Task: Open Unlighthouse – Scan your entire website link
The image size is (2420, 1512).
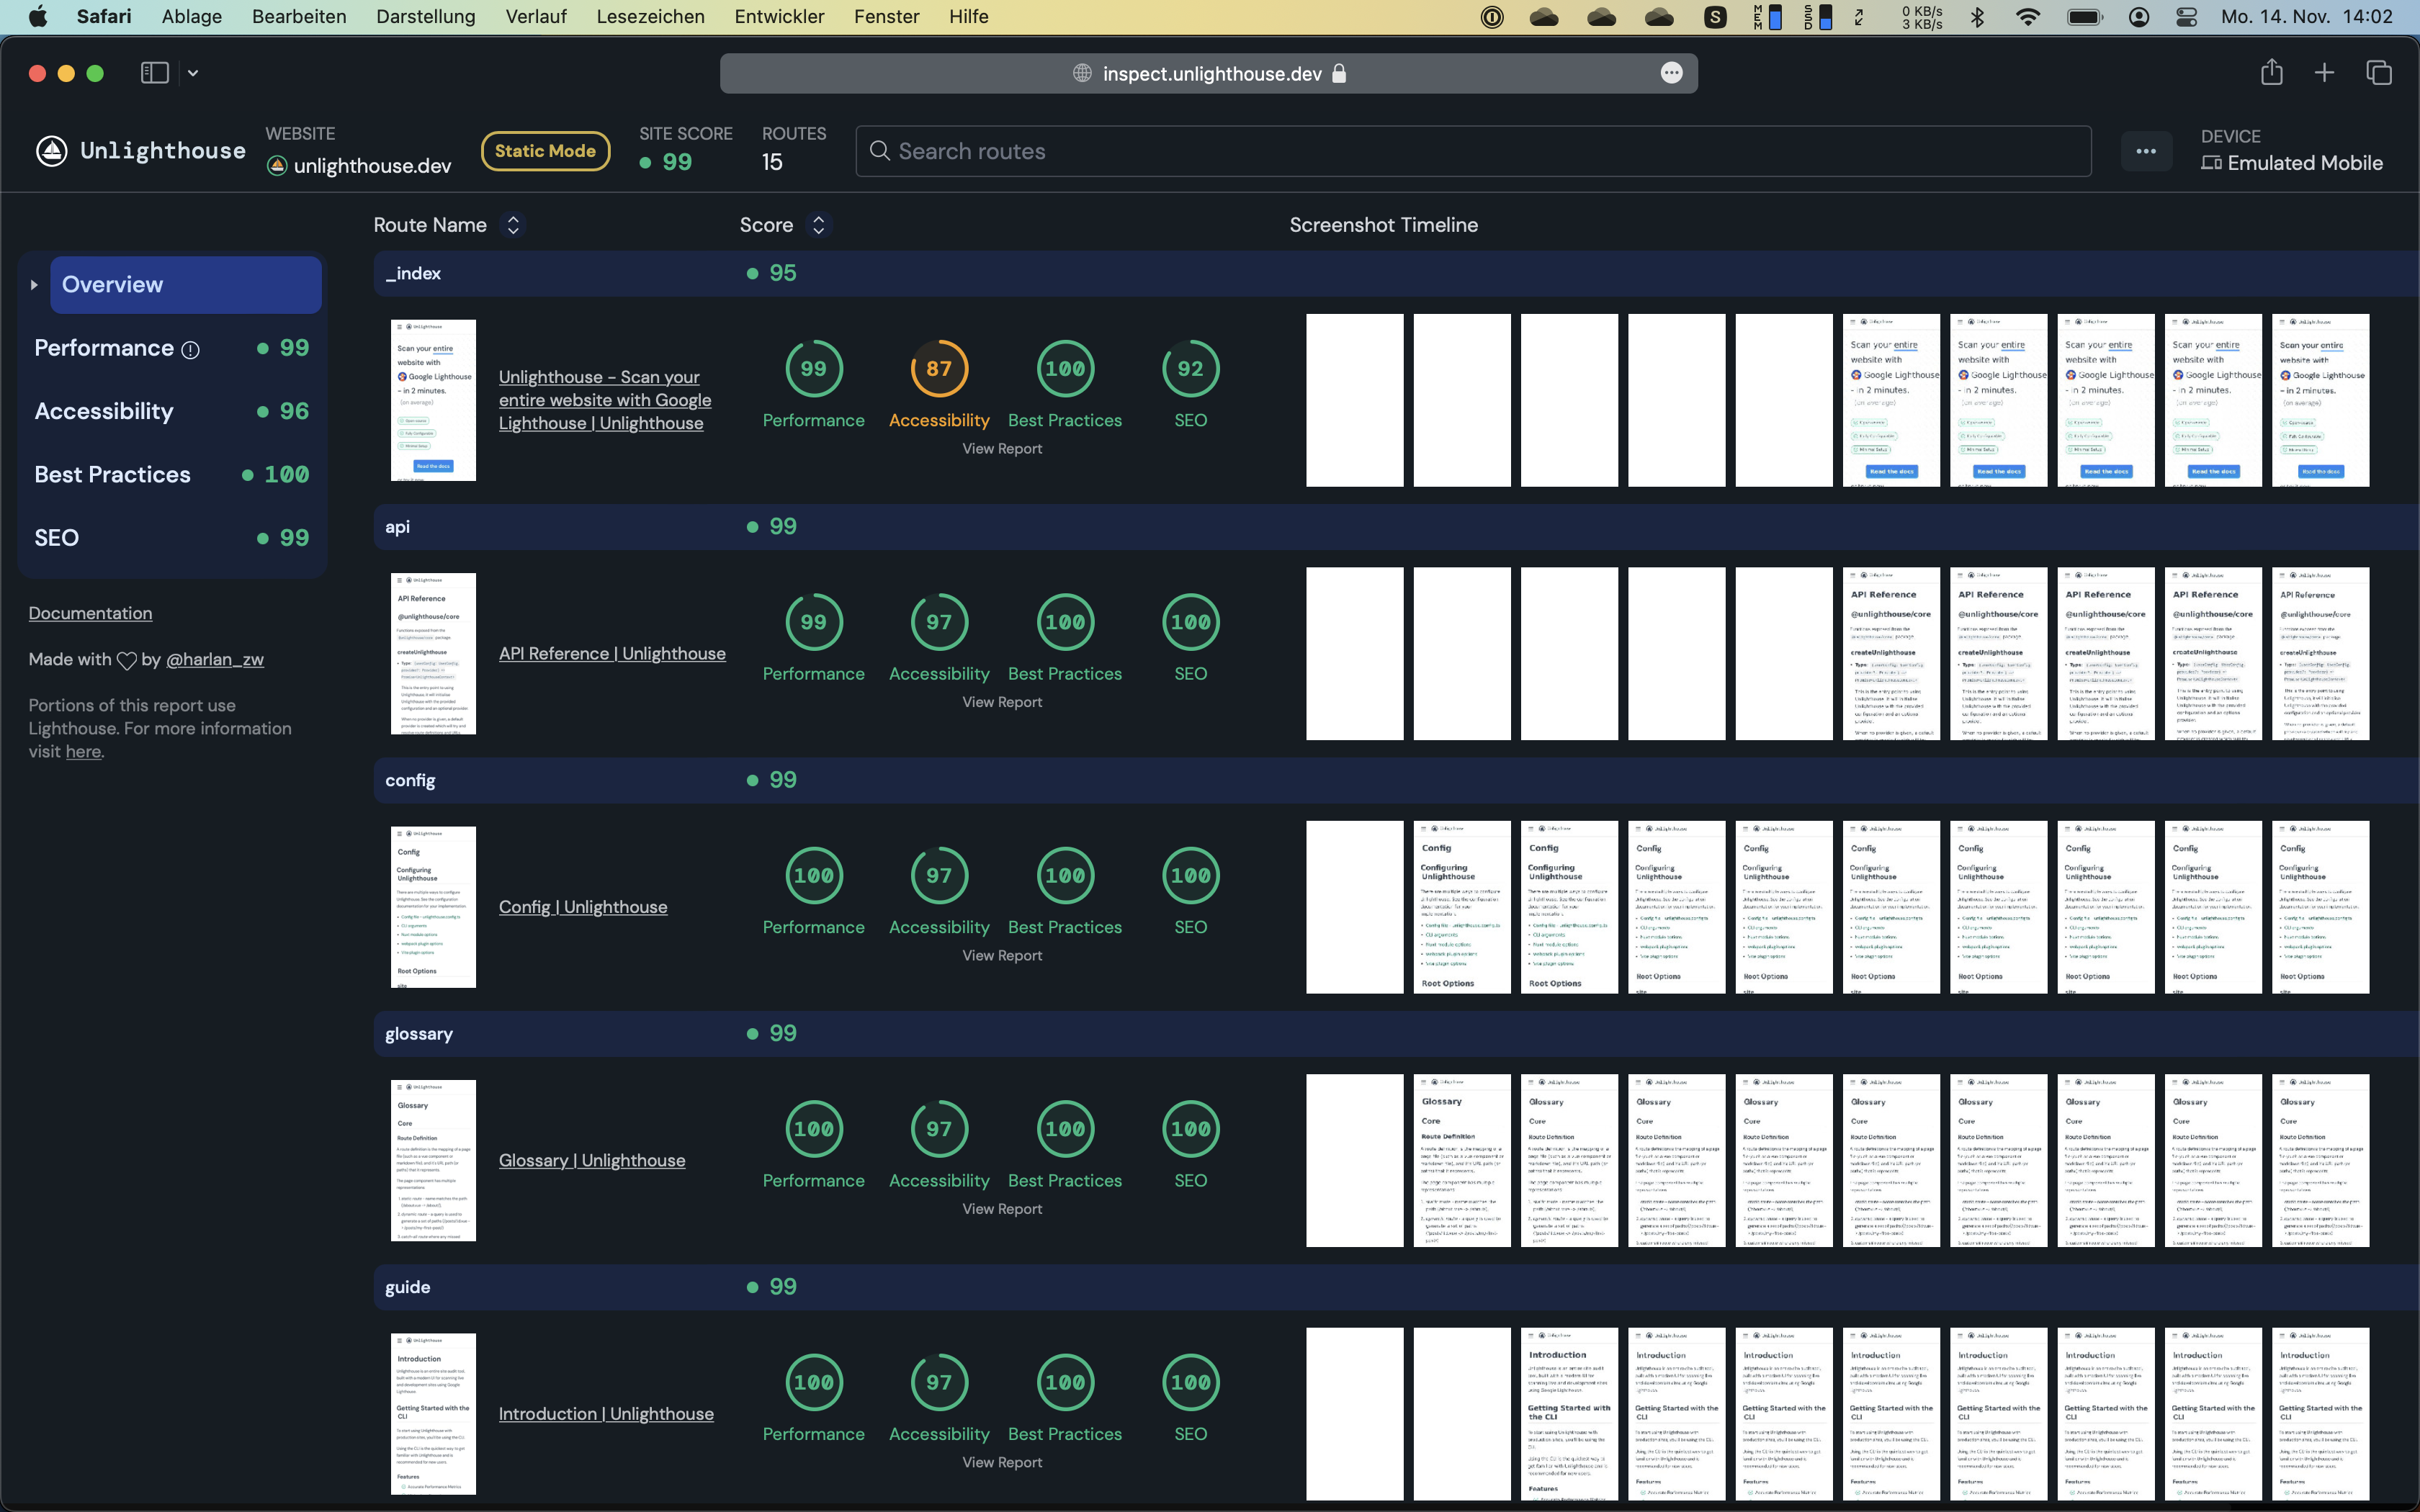Action: [x=605, y=400]
